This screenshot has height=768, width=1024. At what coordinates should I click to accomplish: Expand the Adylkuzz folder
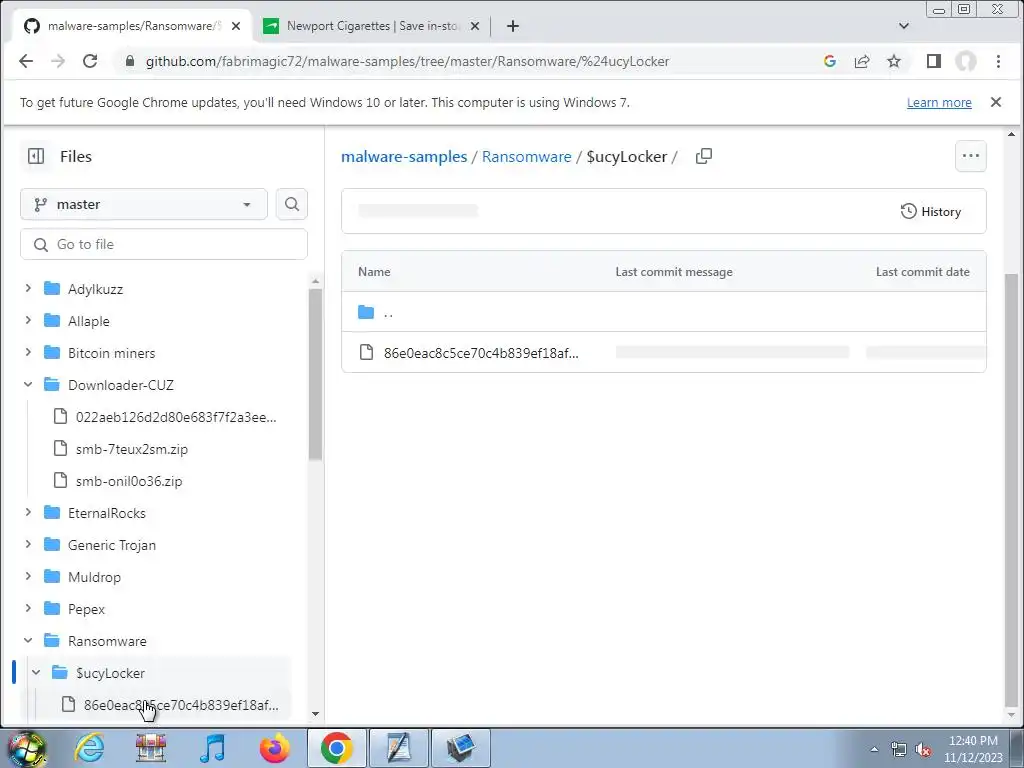(28, 288)
